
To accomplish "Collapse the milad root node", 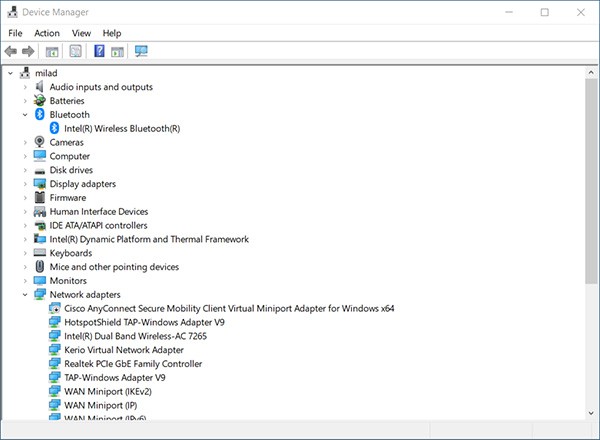I will tap(11, 73).
